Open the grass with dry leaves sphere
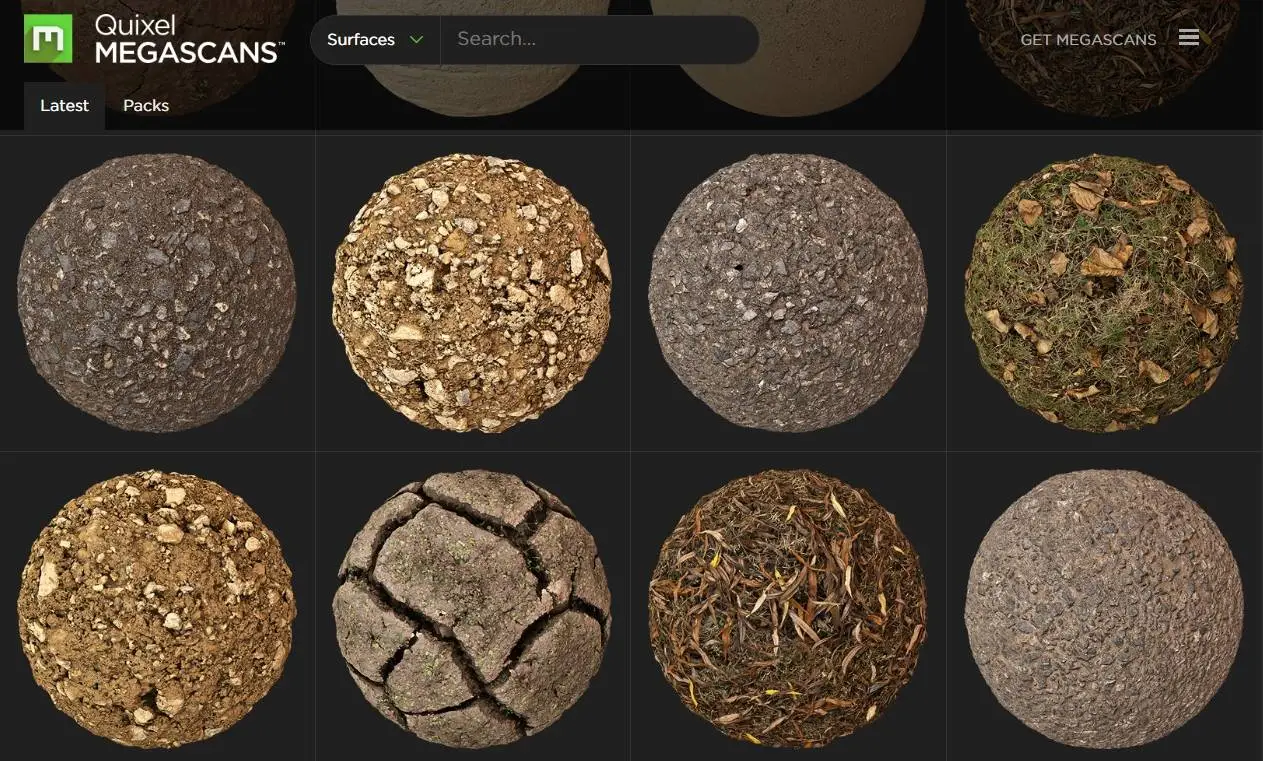Image resolution: width=1263 pixels, height=761 pixels. coord(1104,293)
